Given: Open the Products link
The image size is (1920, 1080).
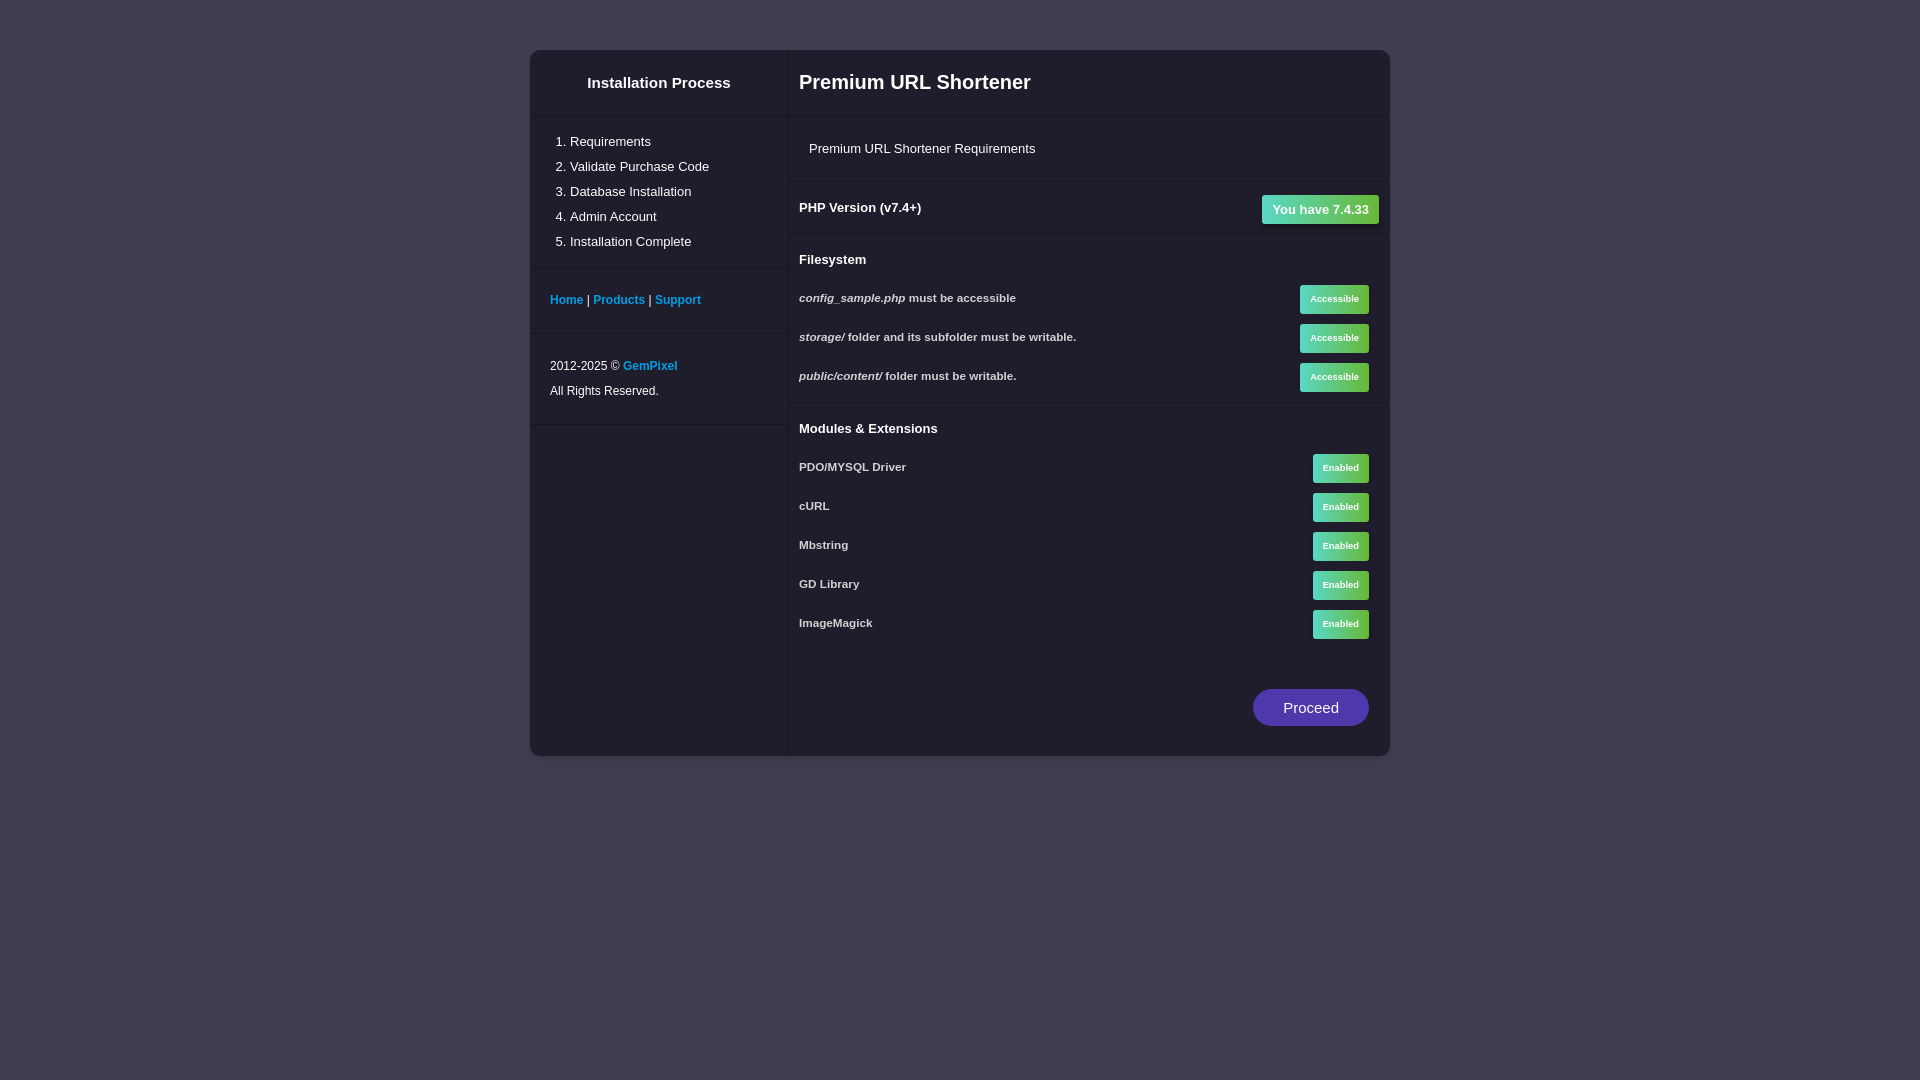Looking at the screenshot, I should (x=619, y=300).
